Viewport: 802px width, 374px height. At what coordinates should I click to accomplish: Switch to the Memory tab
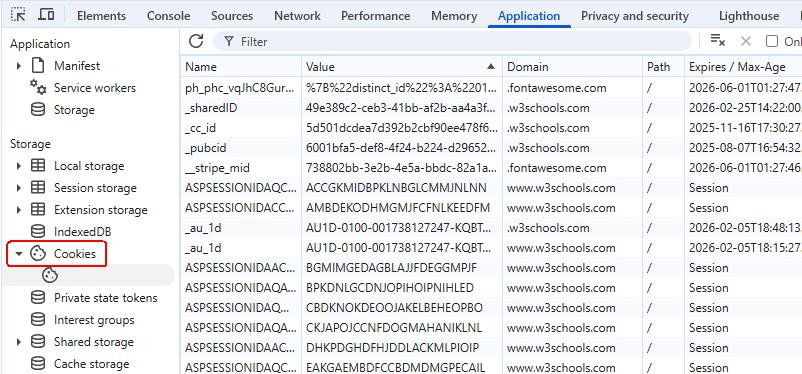454,16
